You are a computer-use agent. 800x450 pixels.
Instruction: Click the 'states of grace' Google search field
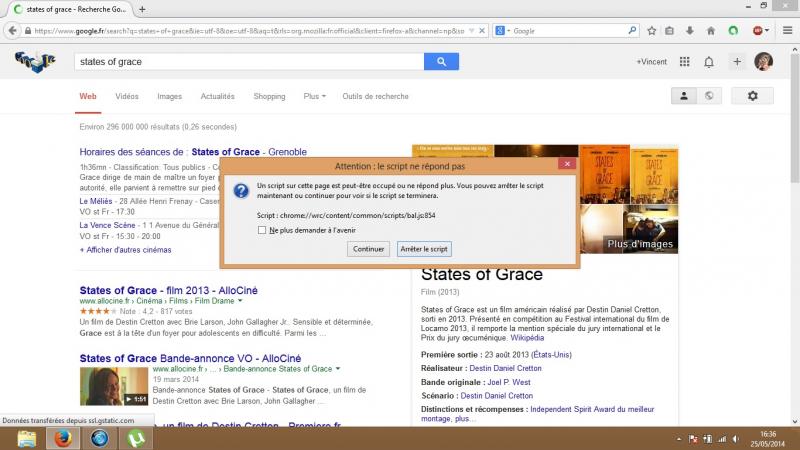pyautogui.click(x=249, y=62)
